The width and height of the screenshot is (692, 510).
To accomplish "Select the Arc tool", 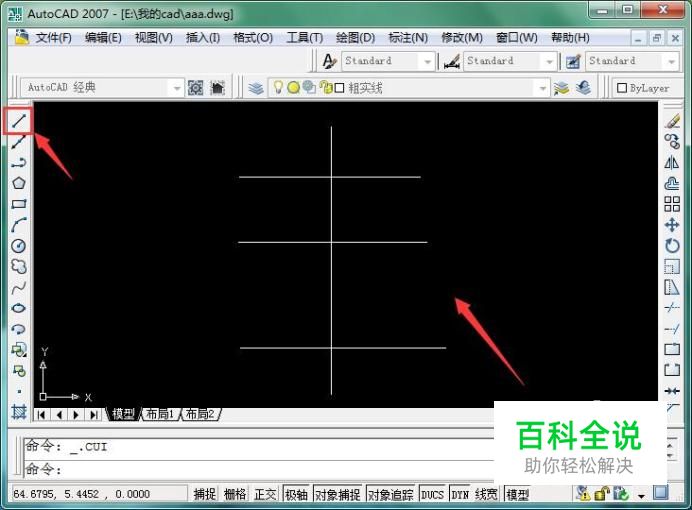I will click(x=19, y=225).
